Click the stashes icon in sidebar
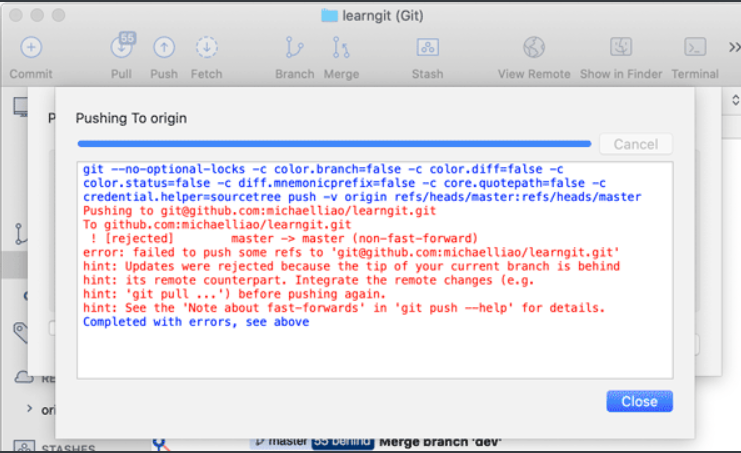The image size is (741, 453). [24, 446]
